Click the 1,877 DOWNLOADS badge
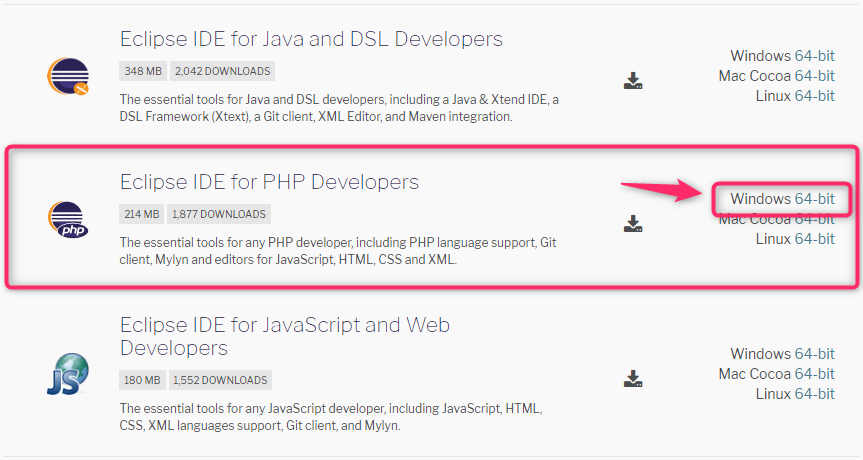The image size is (863, 460). tap(219, 214)
